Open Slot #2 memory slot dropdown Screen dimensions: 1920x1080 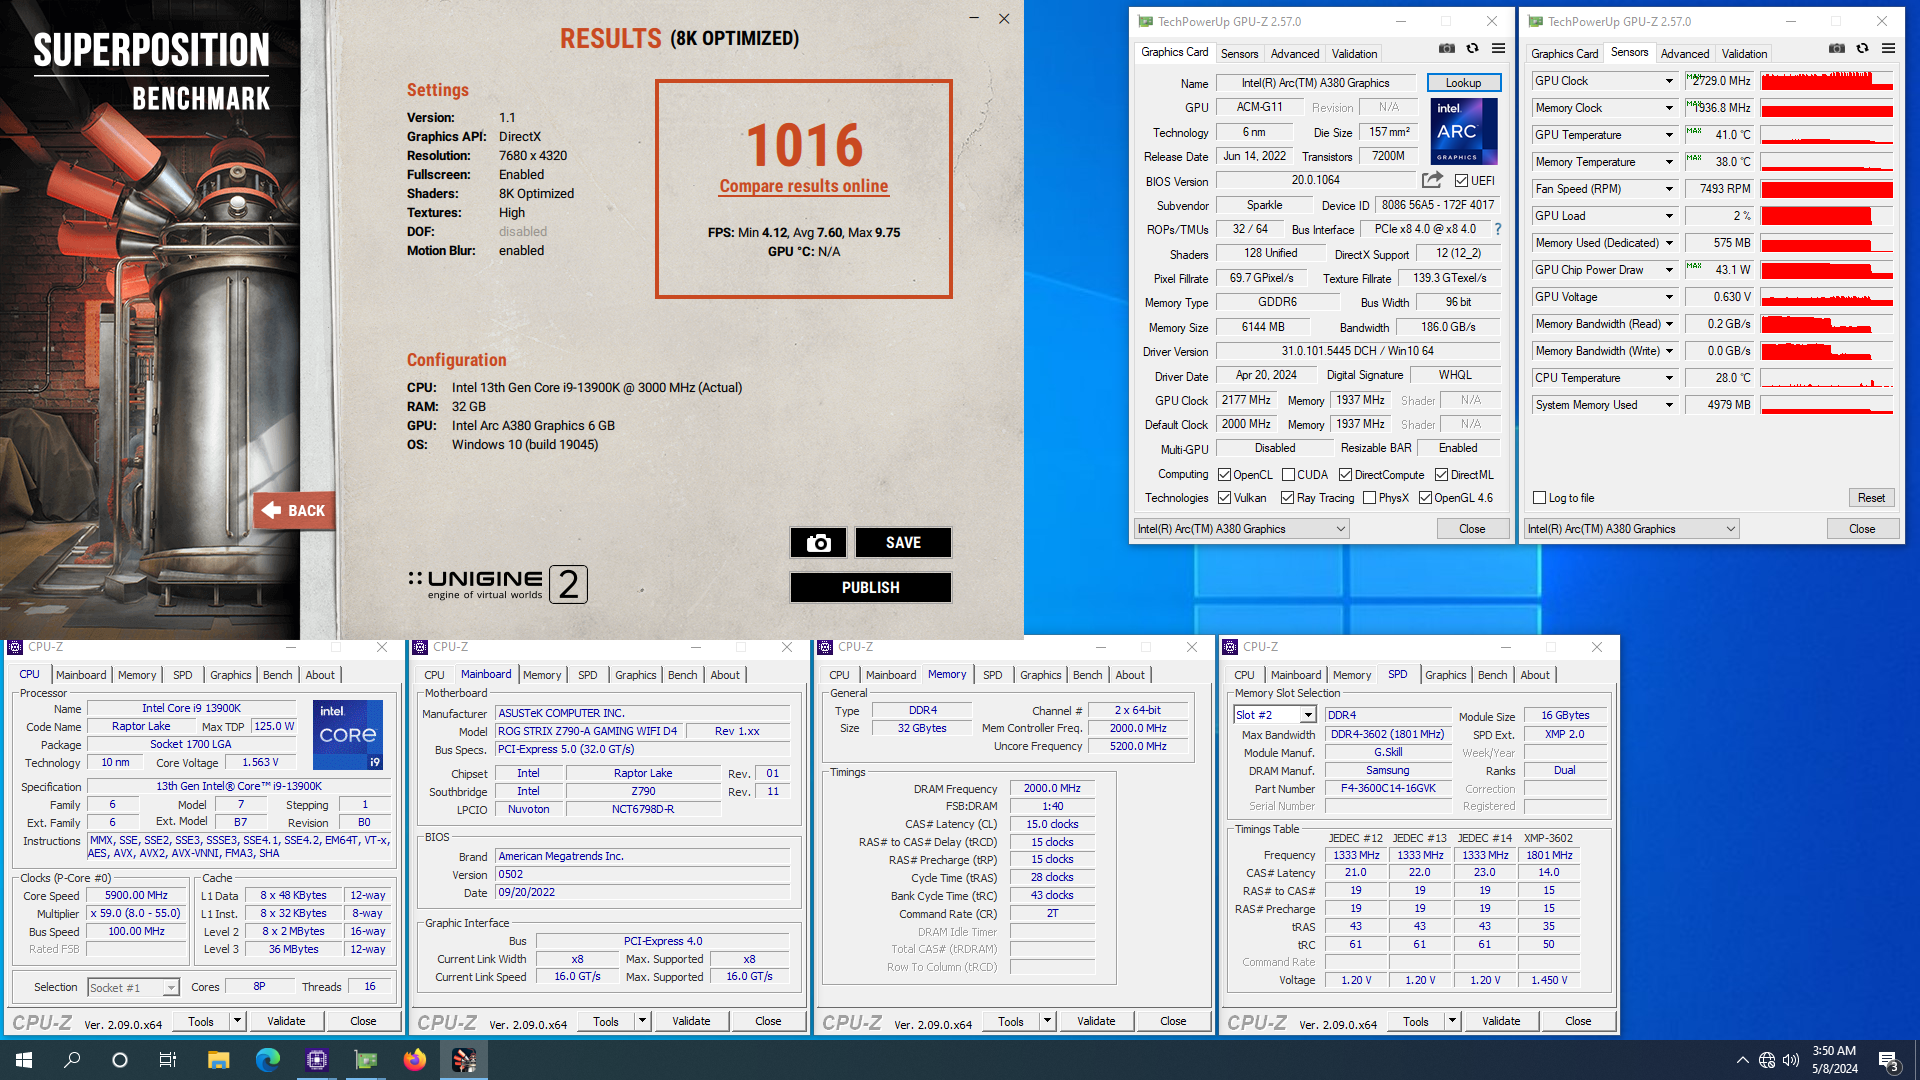point(1275,715)
